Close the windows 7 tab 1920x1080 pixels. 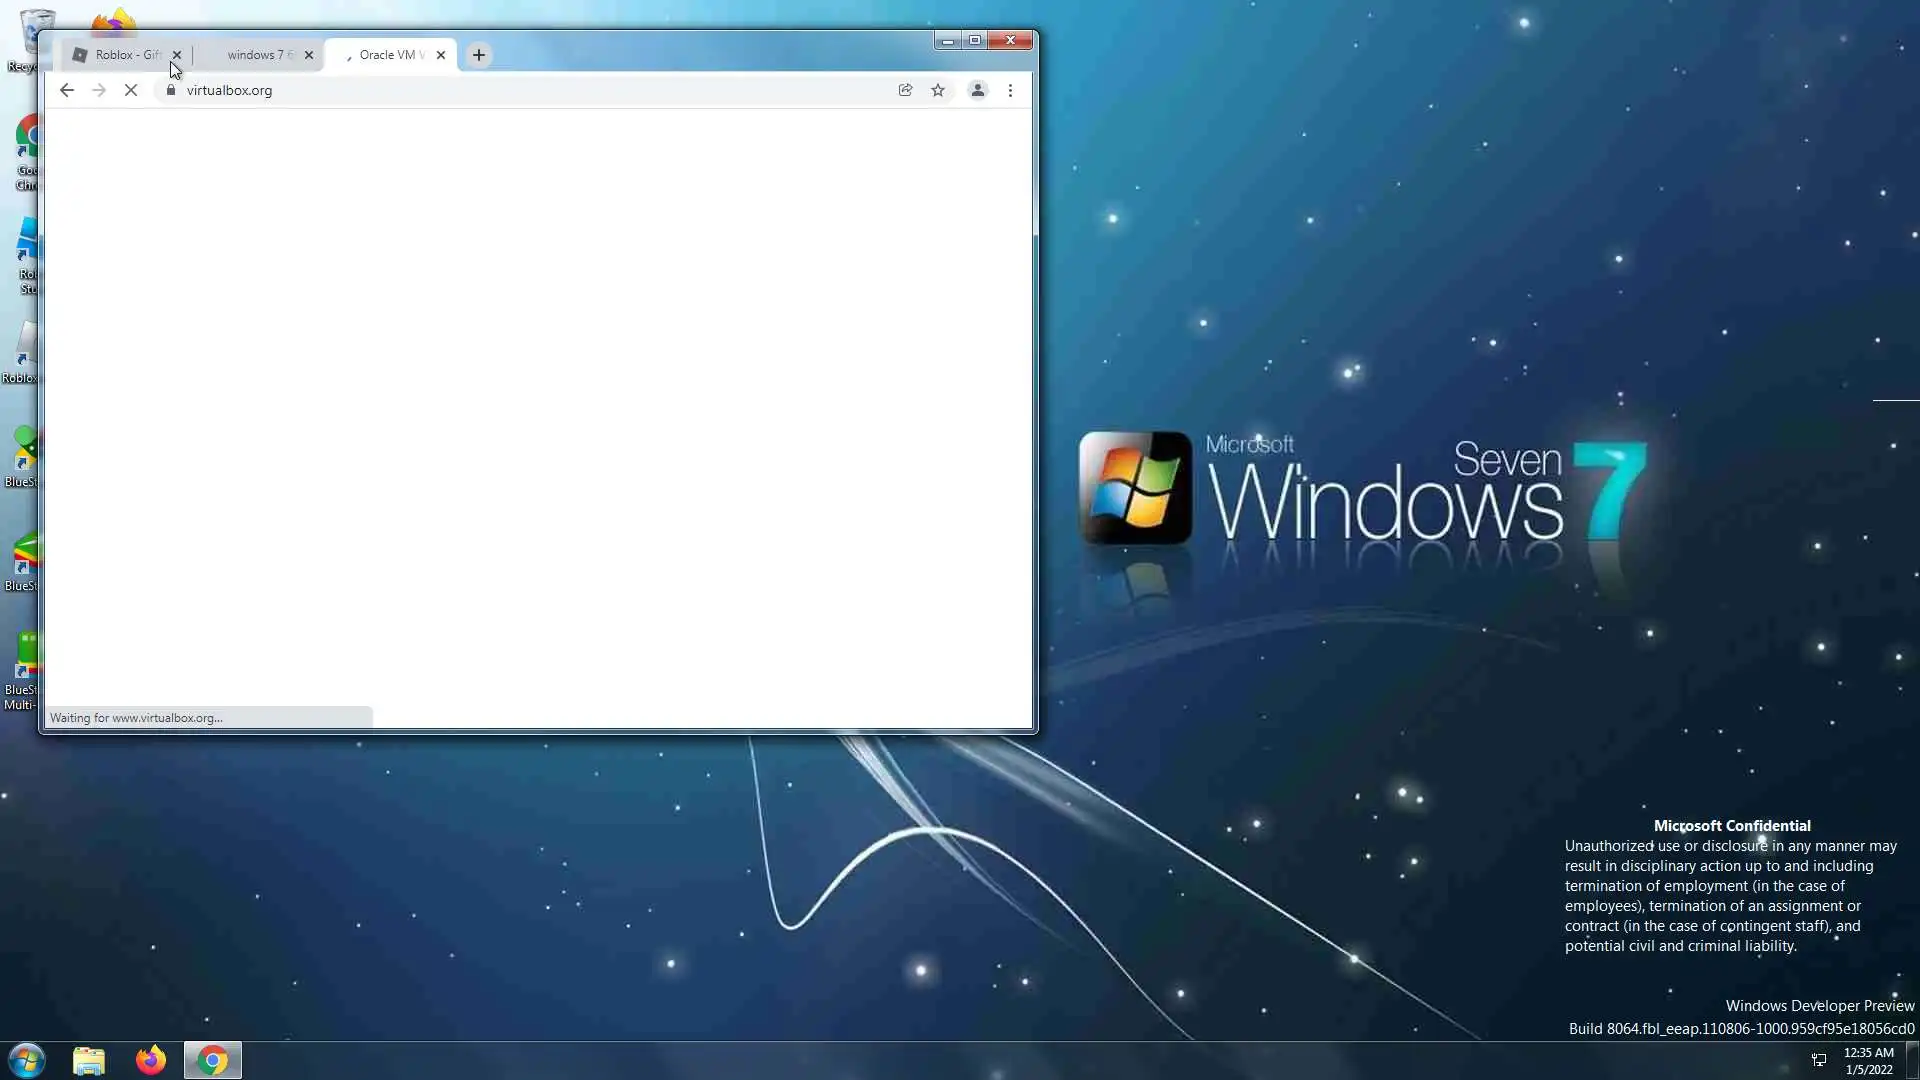pos(309,55)
